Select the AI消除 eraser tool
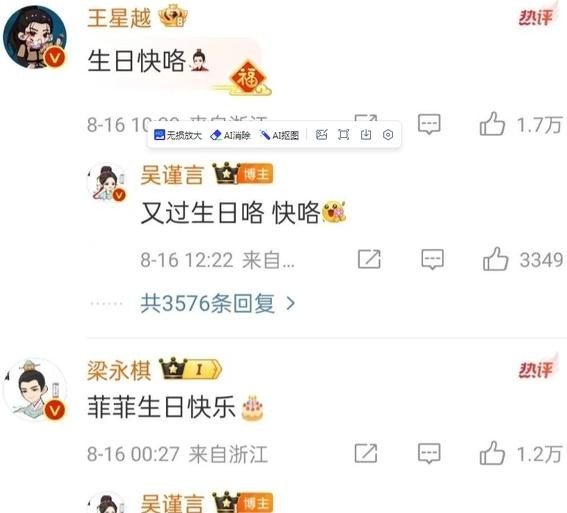 click(x=230, y=135)
